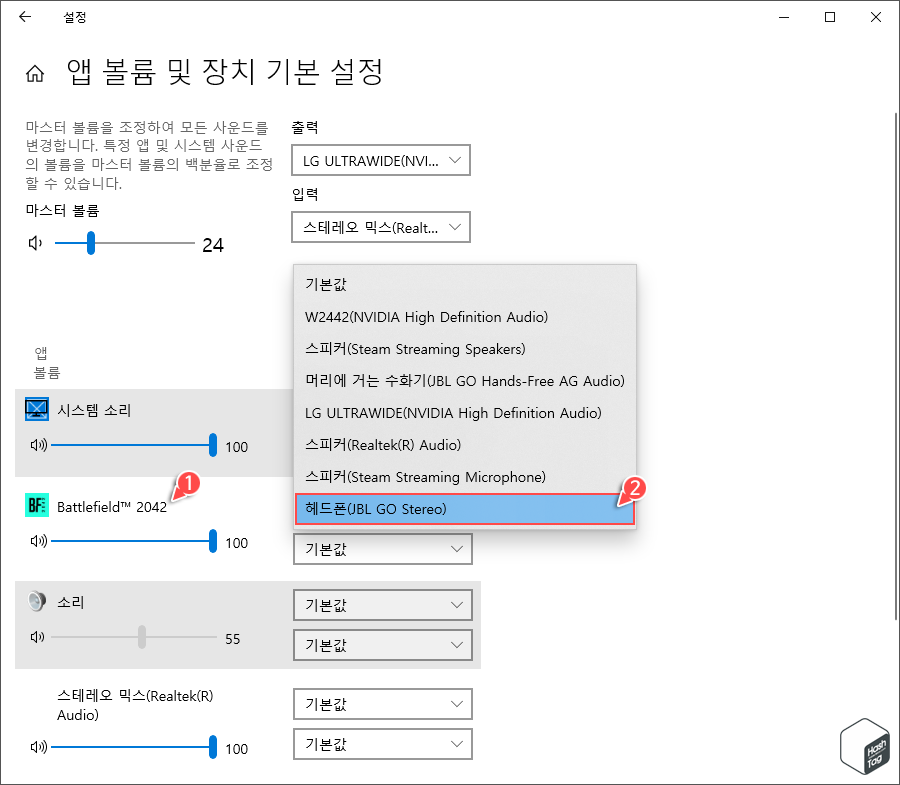
Task: Mute the 스테레오 믹스 speaker icon
Action: coord(38,747)
